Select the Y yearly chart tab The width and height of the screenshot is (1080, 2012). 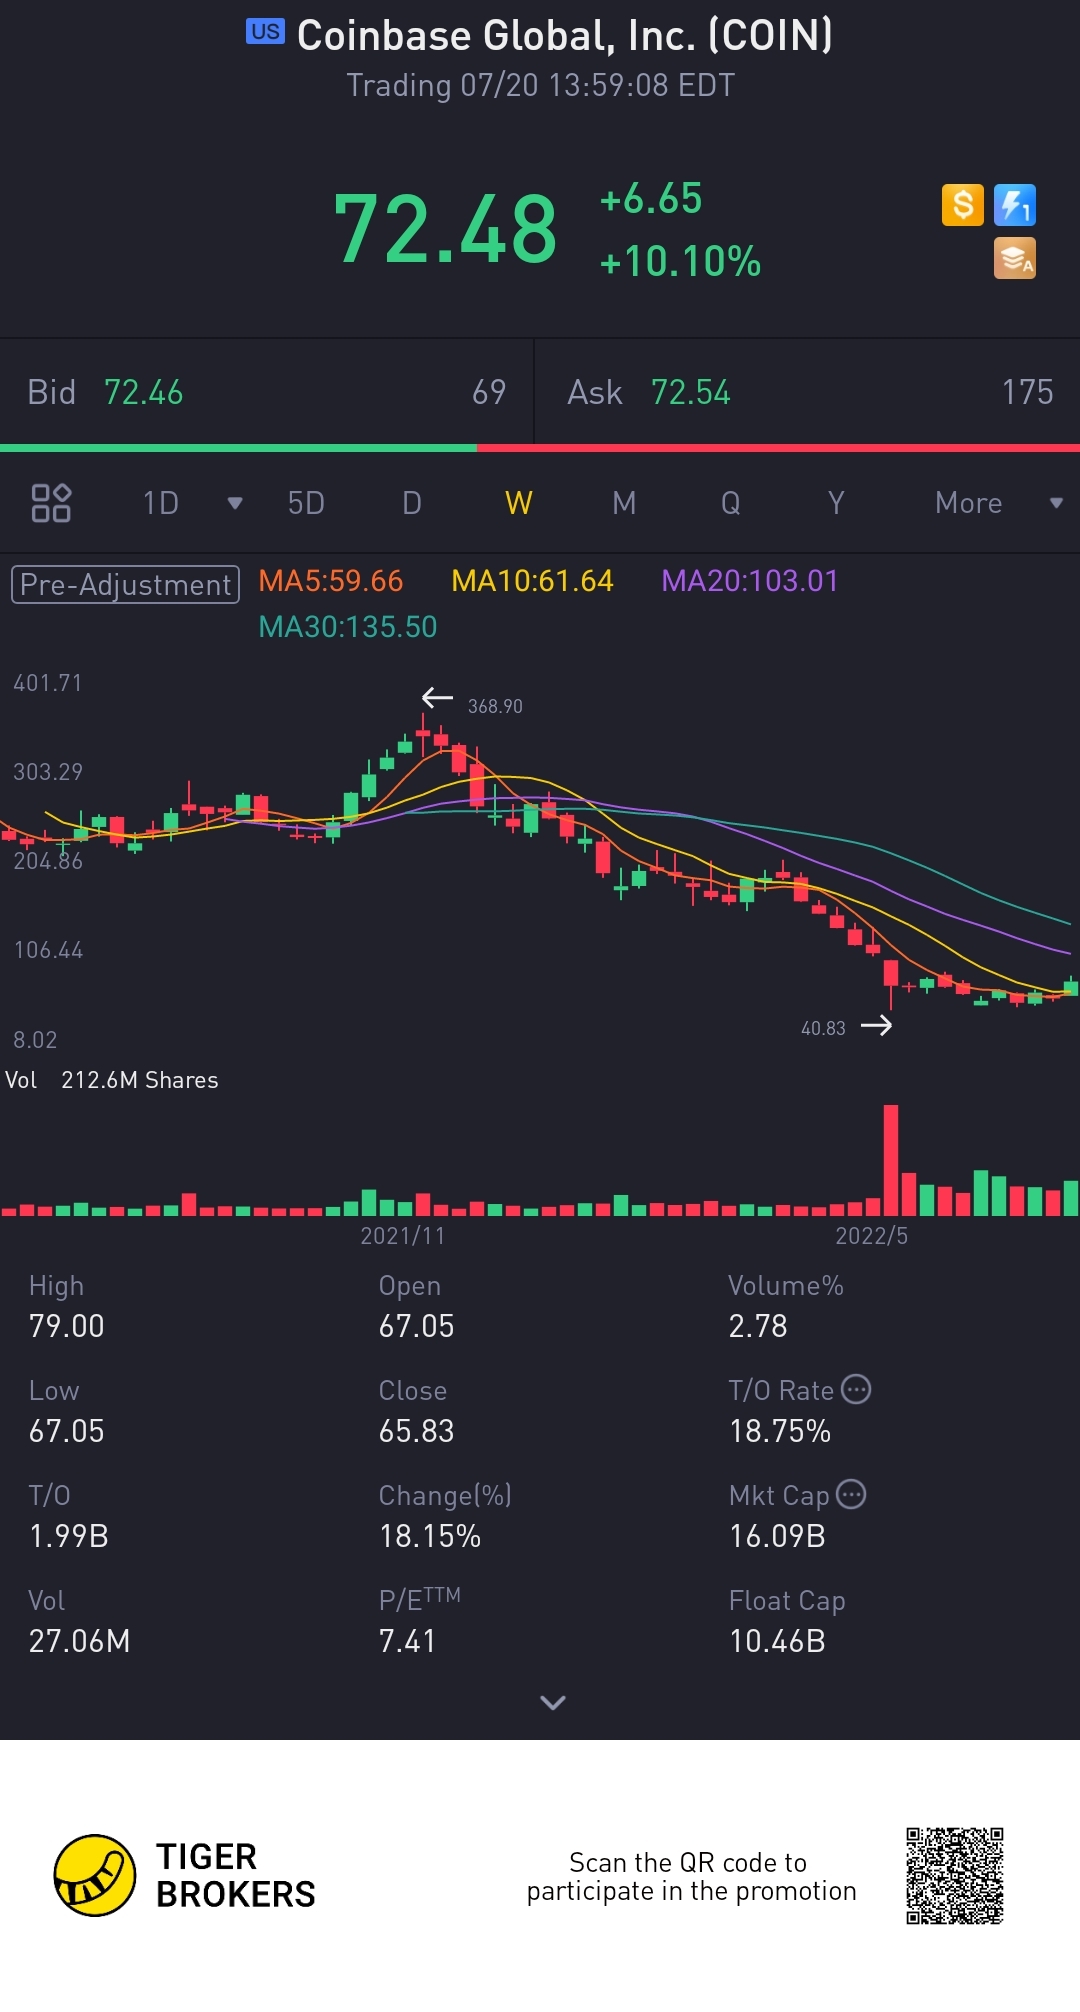(836, 503)
